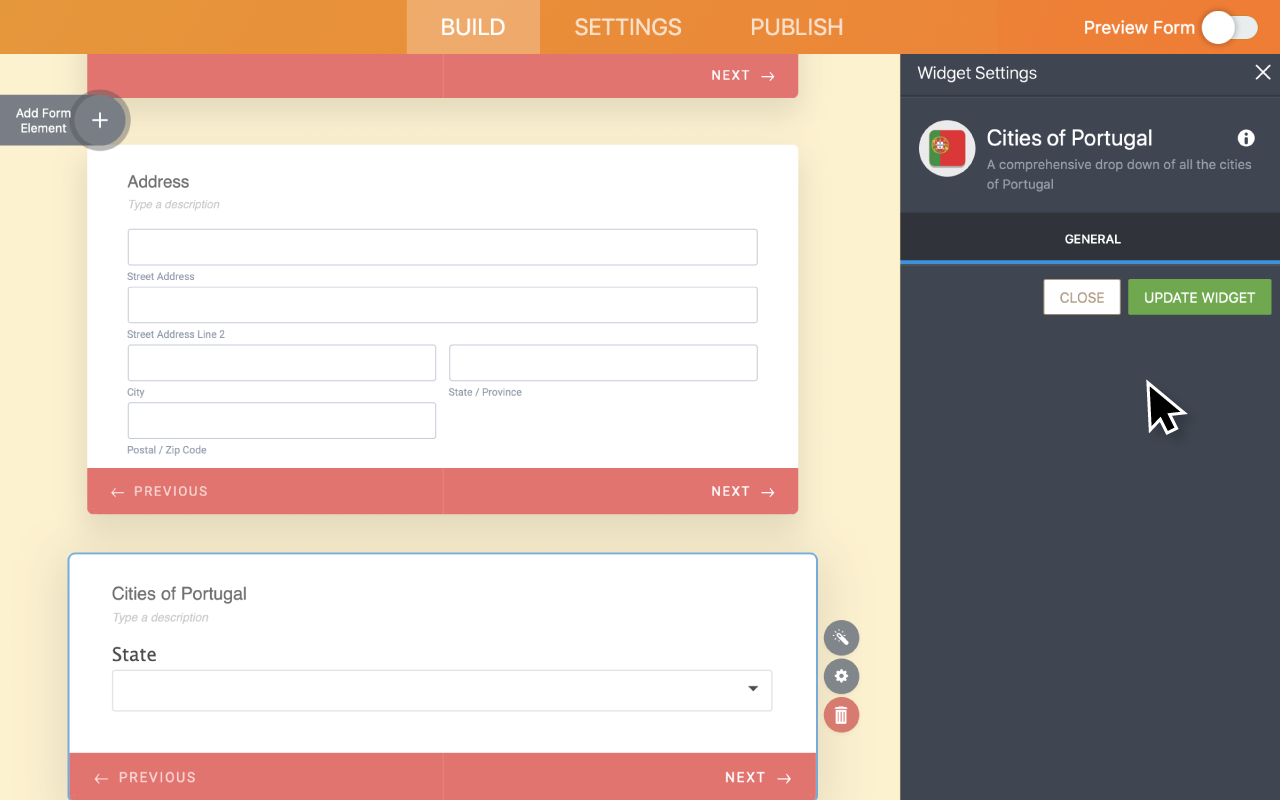The image size is (1280, 800).
Task: Close the Widget Settings panel with X
Action: [x=1262, y=73]
